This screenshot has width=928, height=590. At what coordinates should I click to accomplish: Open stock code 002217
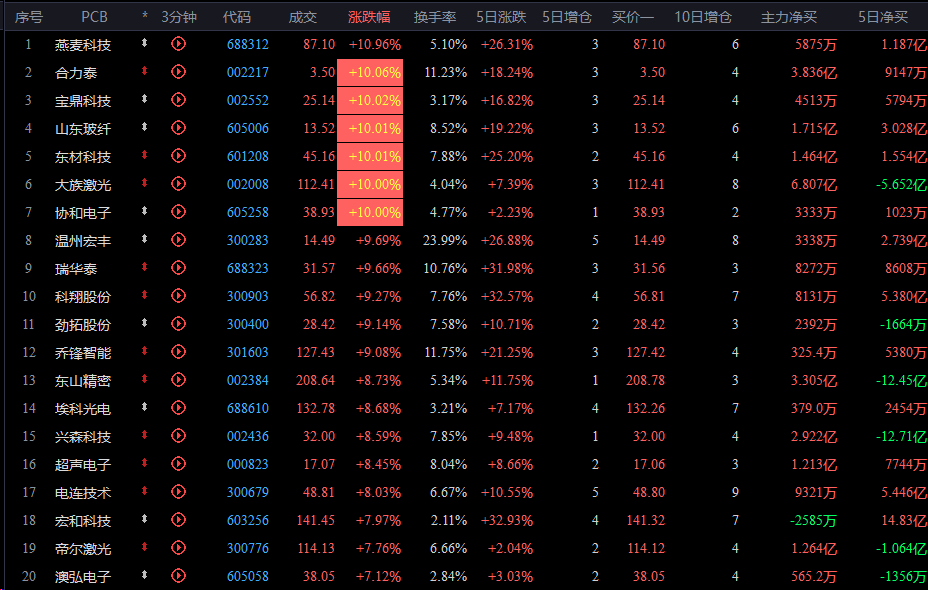[x=247, y=72]
